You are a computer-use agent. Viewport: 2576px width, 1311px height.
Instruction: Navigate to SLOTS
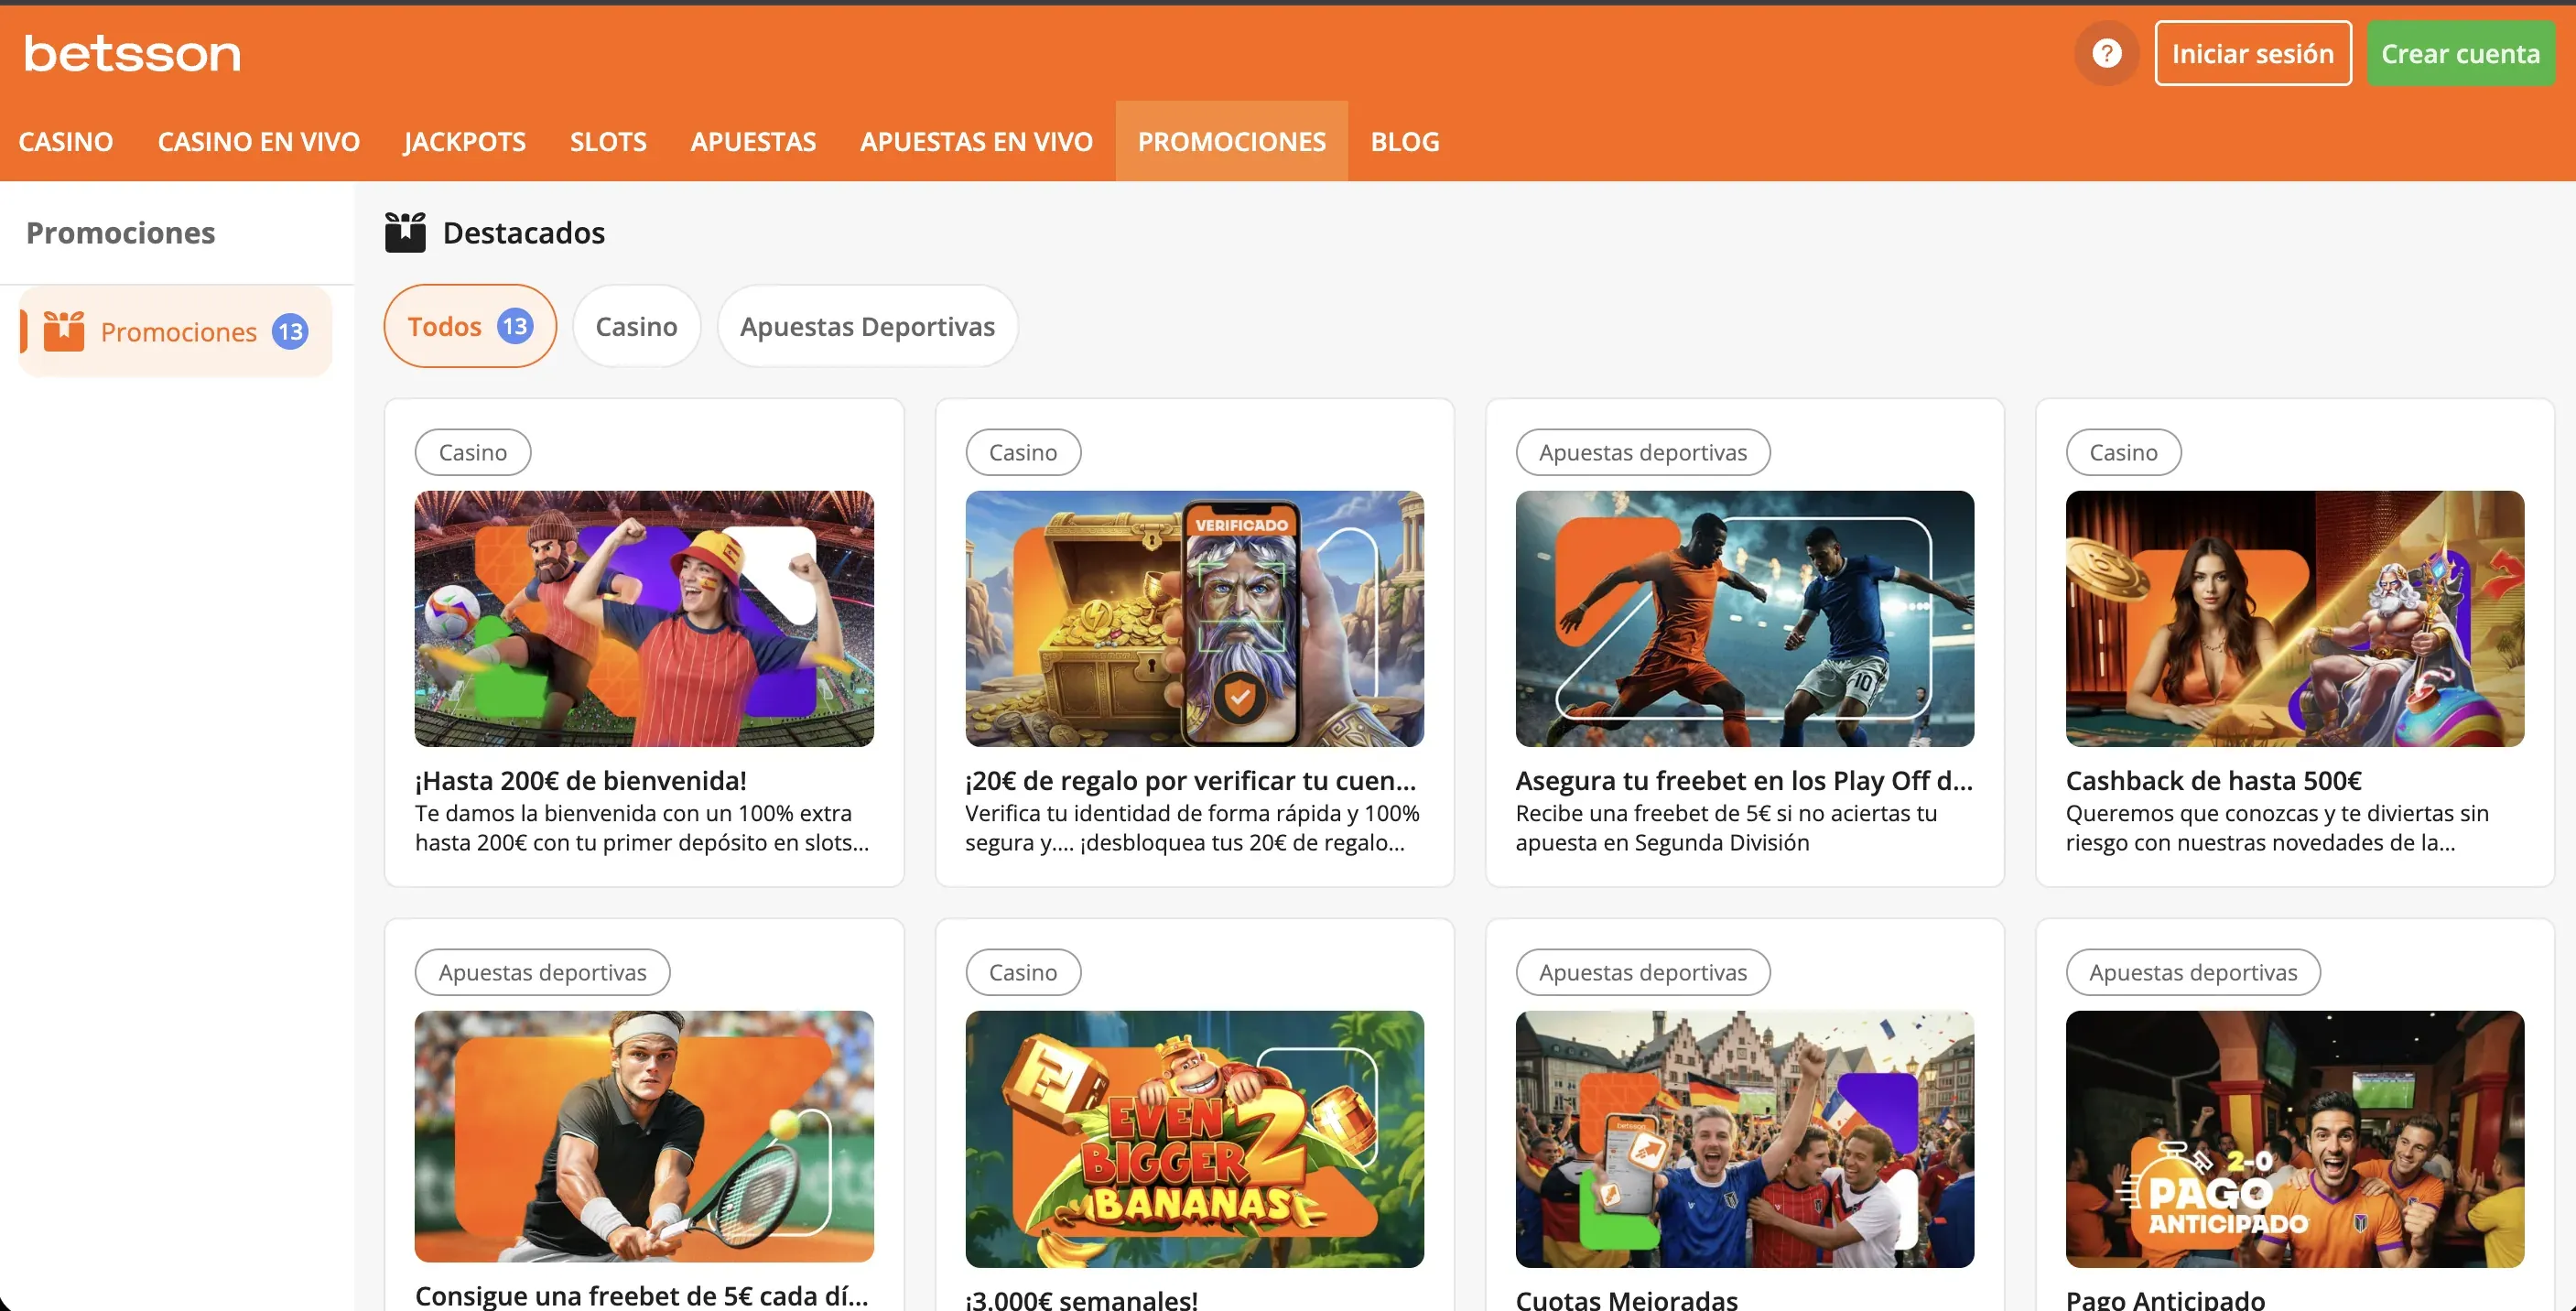(x=608, y=141)
